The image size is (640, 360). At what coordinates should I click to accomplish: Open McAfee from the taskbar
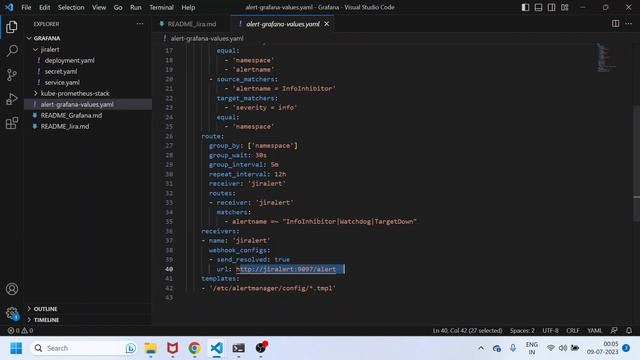pos(173,348)
